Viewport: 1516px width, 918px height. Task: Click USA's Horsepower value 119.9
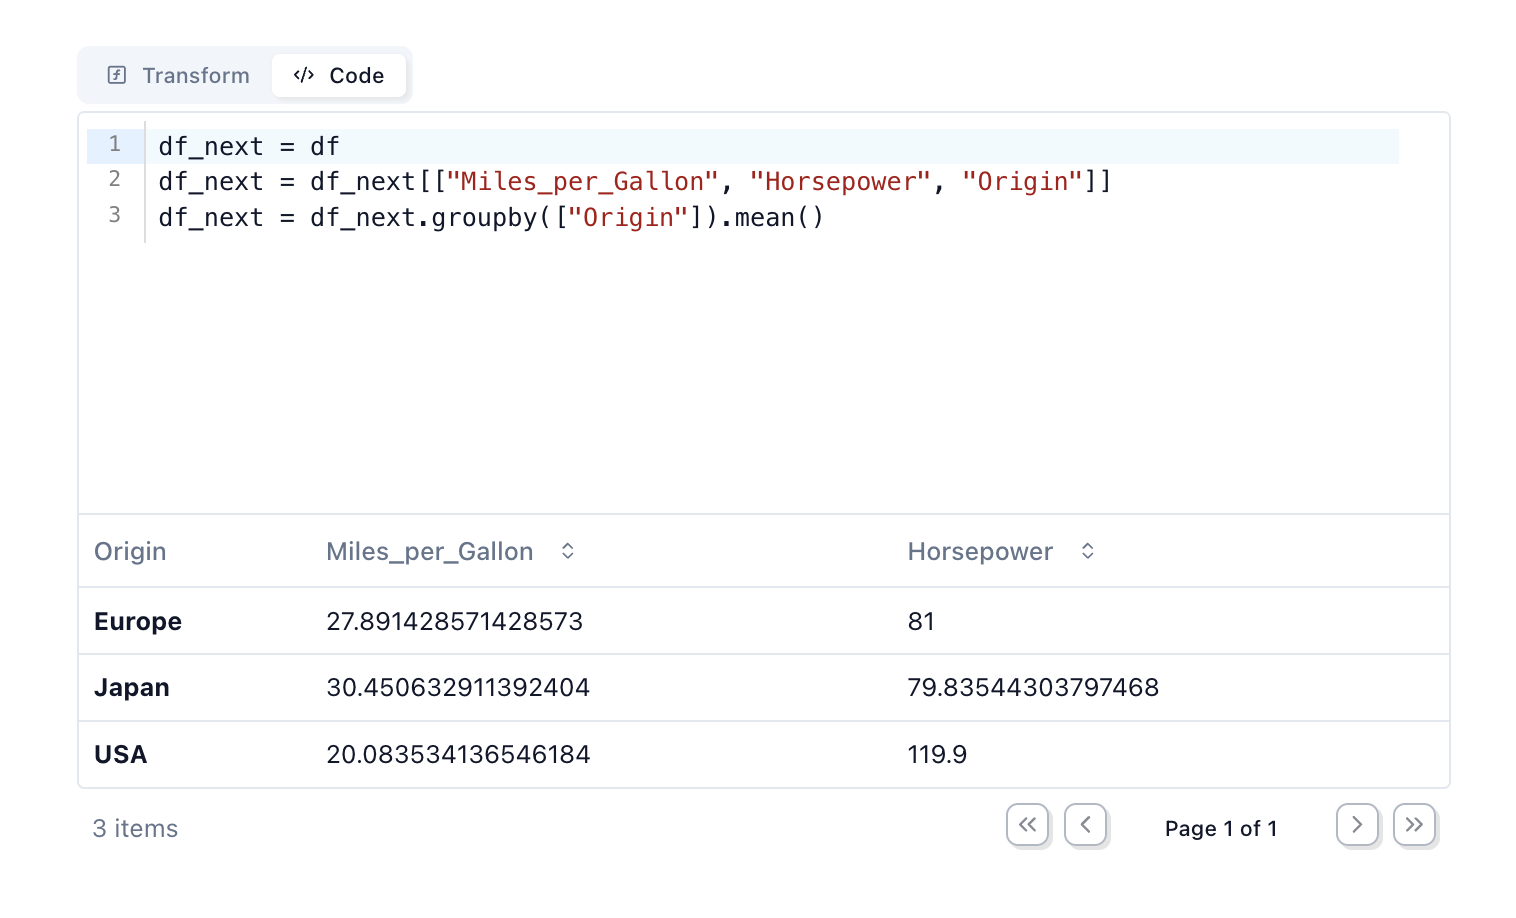937,755
